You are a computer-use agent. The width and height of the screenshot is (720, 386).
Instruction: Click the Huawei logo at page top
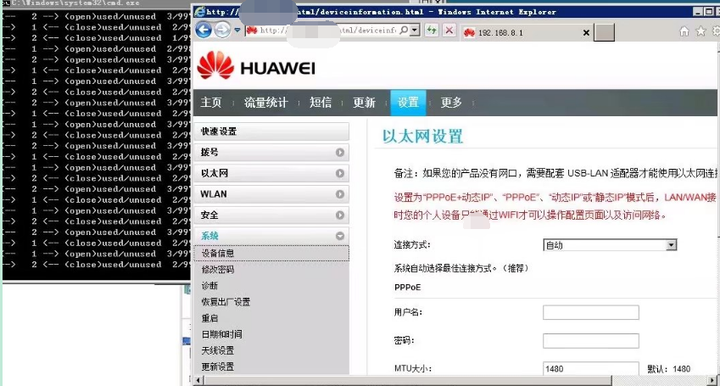click(256, 66)
